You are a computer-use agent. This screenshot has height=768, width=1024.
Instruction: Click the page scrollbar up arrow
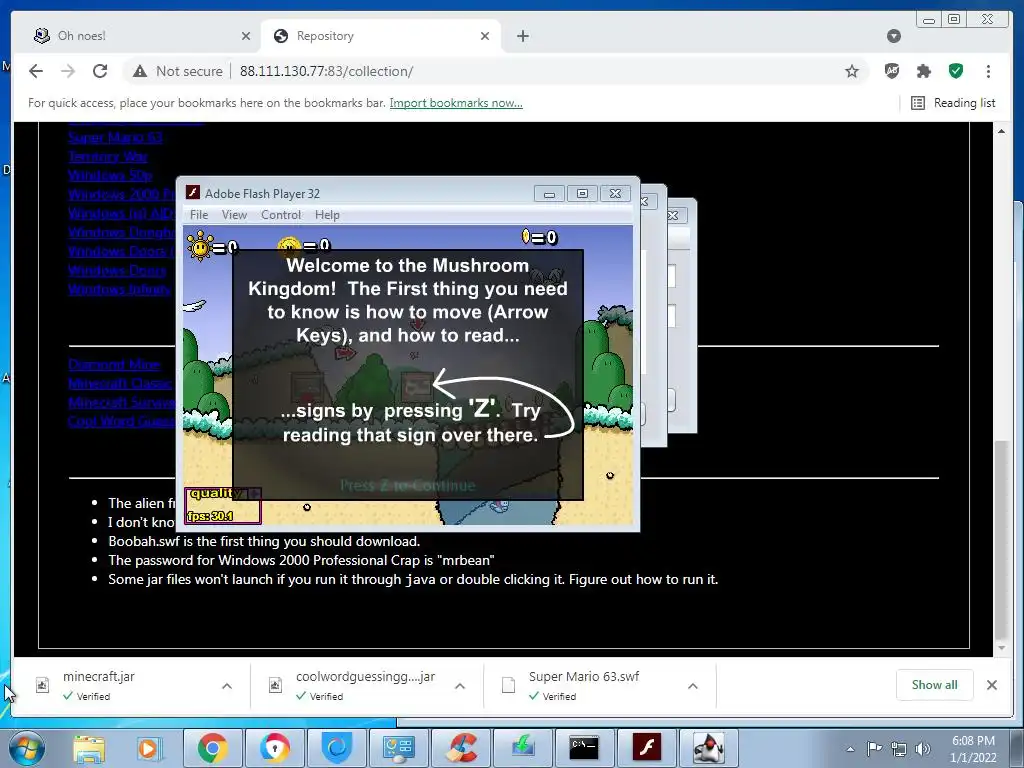pos(1001,131)
